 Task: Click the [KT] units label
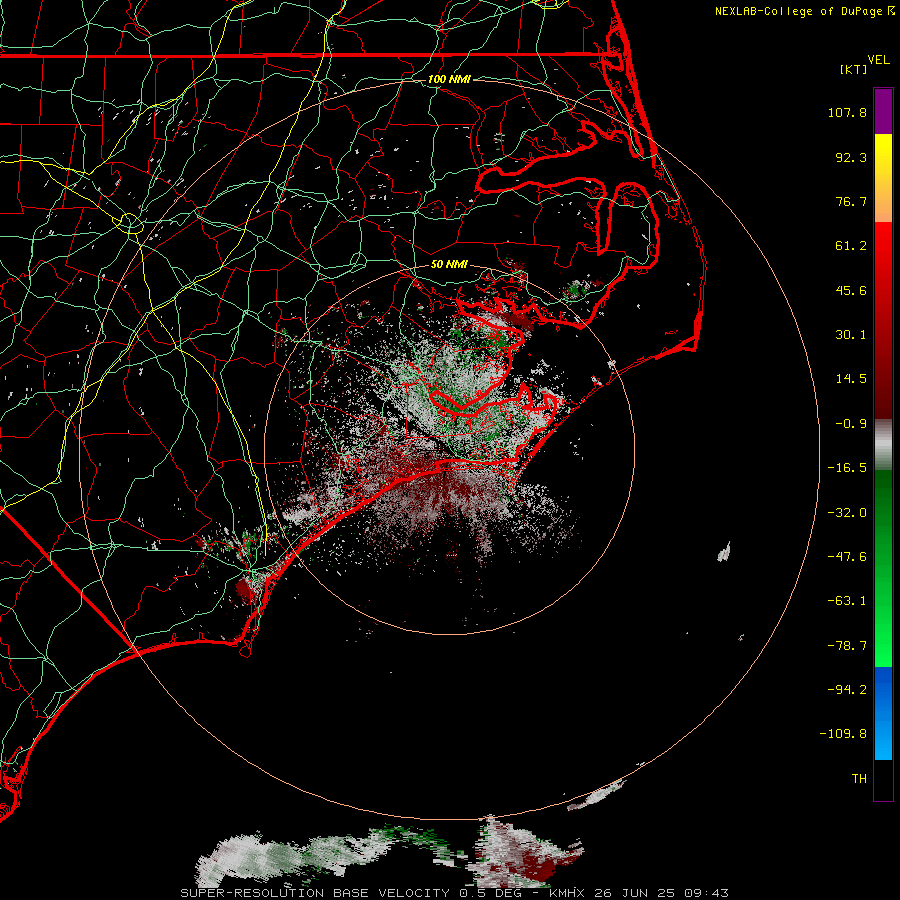[854, 69]
